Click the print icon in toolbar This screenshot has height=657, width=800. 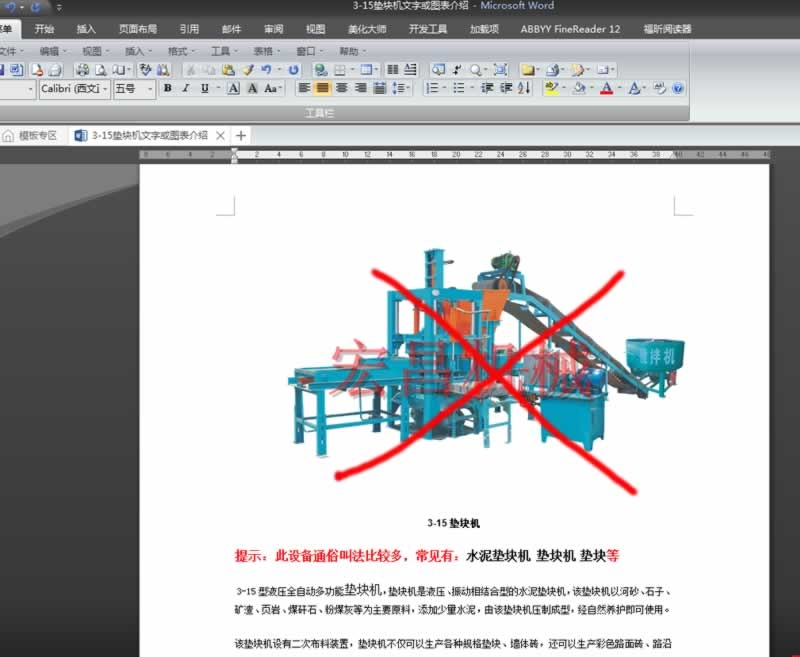pyautogui.click(x=83, y=70)
